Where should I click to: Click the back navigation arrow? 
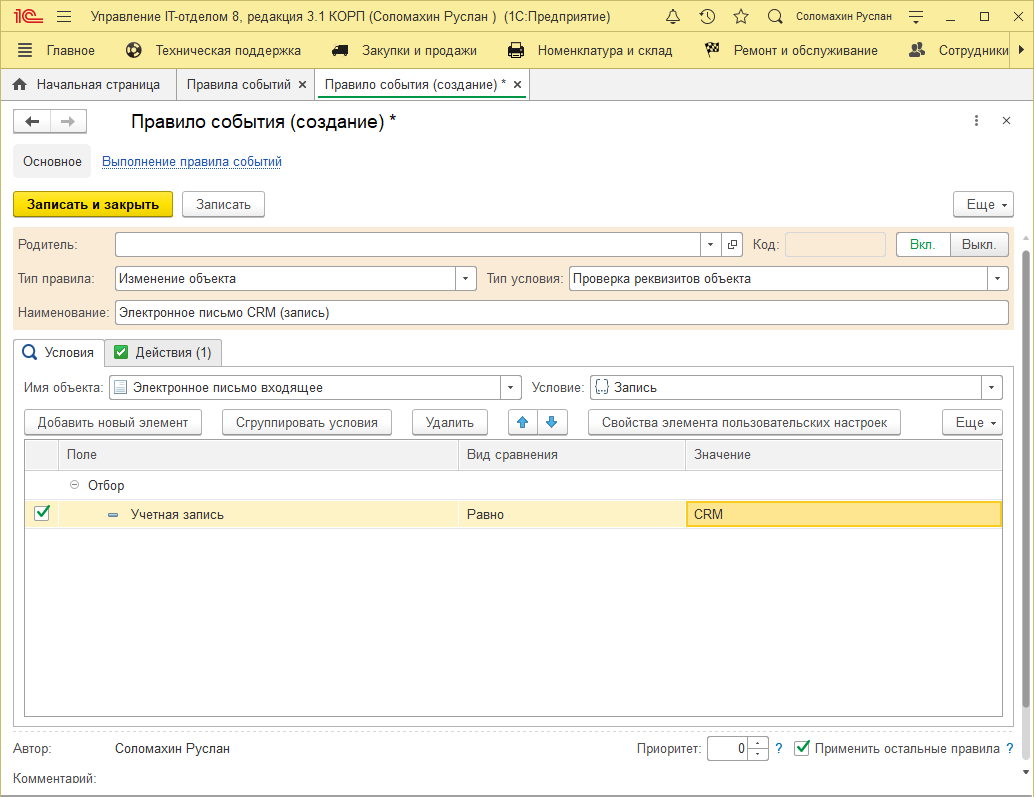(x=32, y=121)
